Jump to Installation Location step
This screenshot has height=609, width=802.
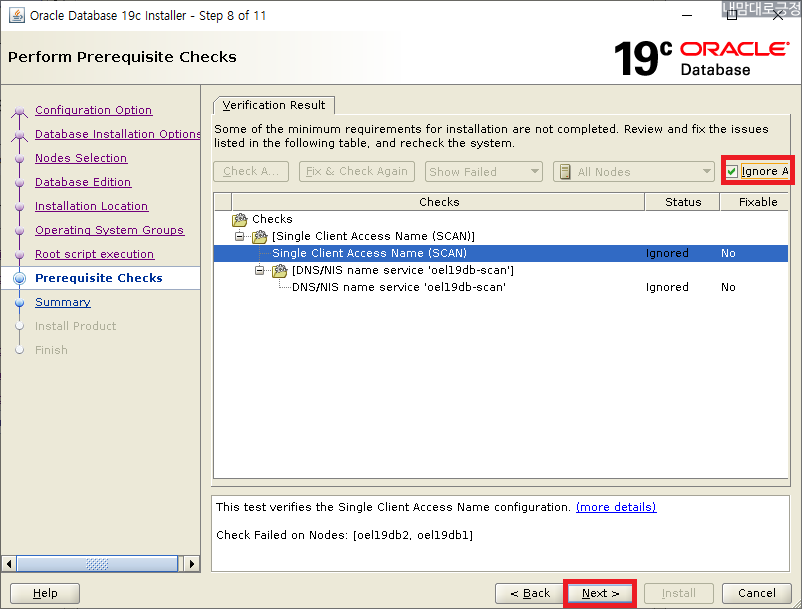click(92, 206)
